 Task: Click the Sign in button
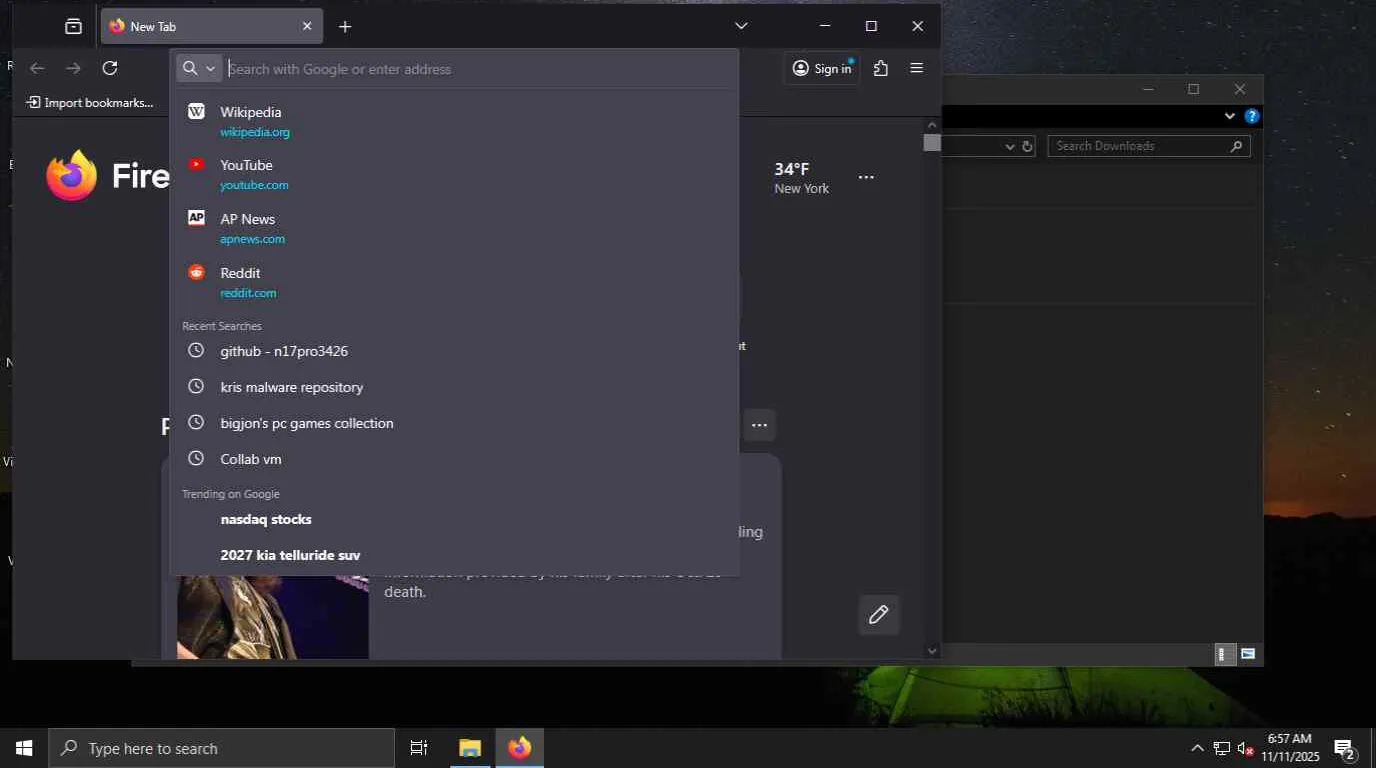tap(822, 68)
